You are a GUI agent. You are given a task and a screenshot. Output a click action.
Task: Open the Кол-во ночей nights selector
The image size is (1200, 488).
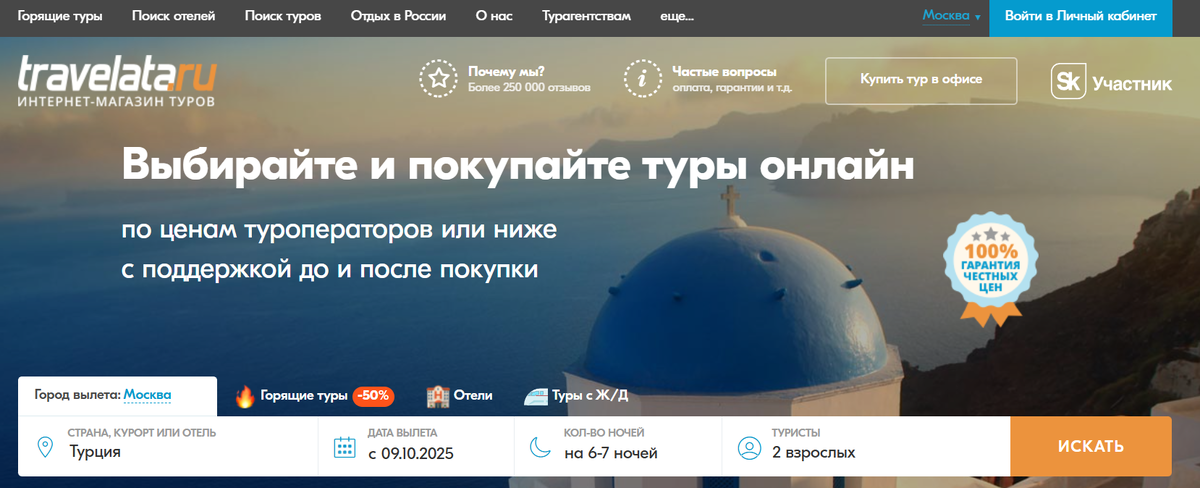point(618,446)
